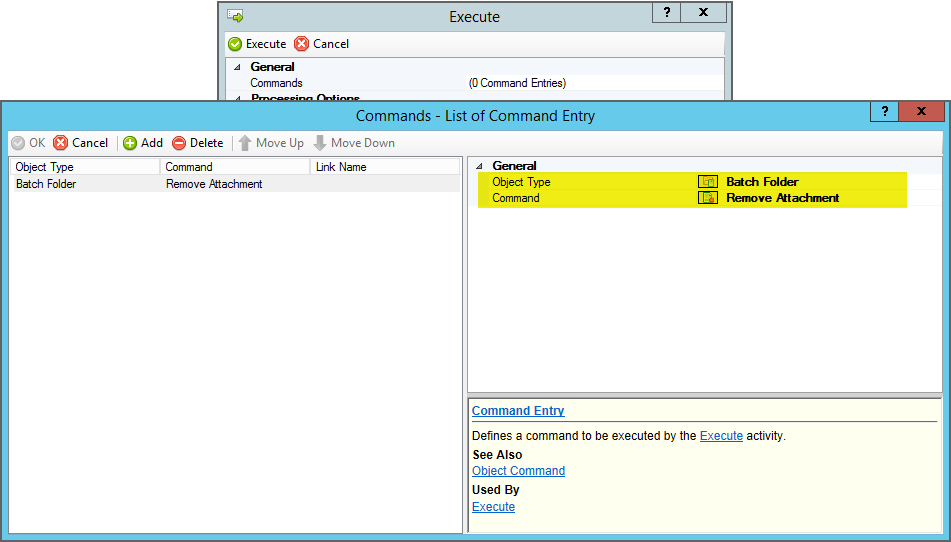Collapse the General section in Commands dialog
The height and width of the screenshot is (542, 951).
[x=479, y=166]
